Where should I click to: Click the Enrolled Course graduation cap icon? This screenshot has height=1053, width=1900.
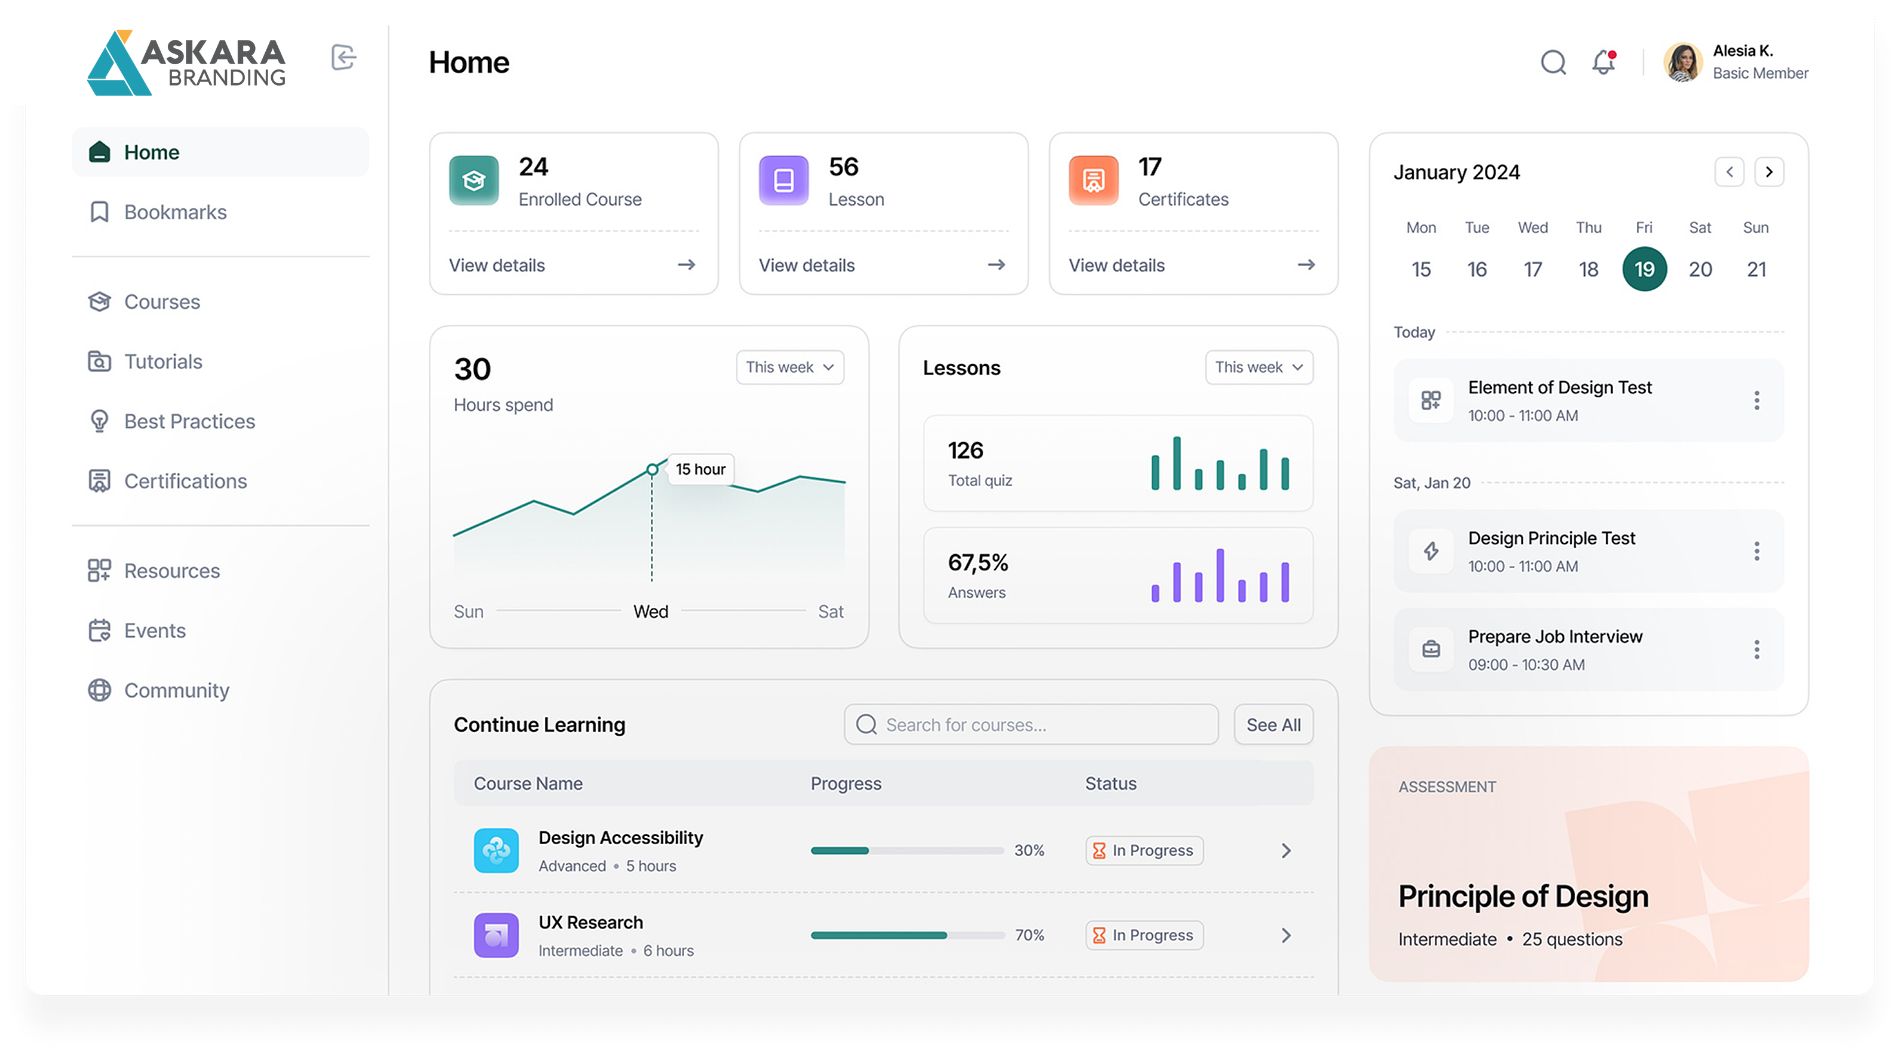(x=474, y=181)
